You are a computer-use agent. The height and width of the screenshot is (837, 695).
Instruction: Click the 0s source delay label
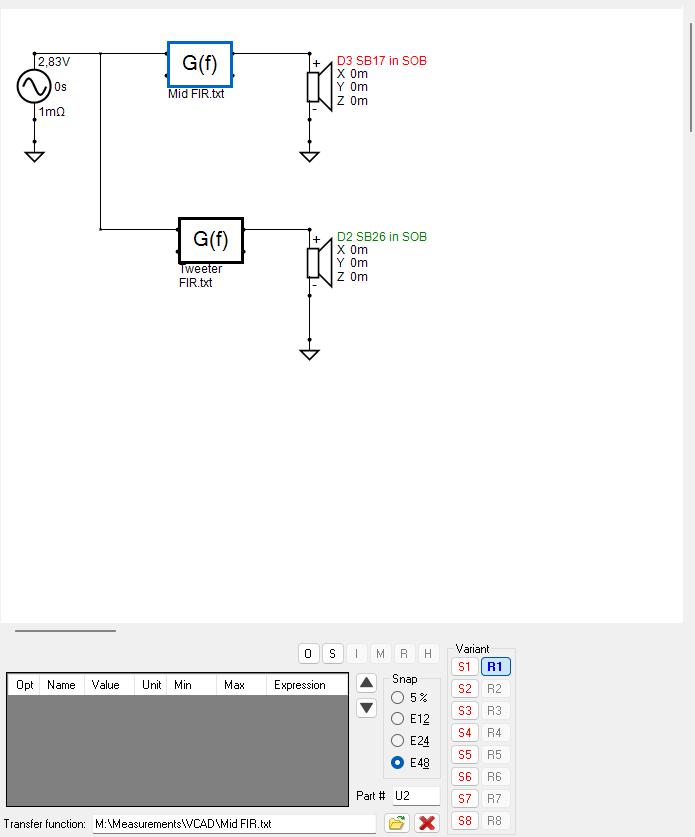(x=60, y=86)
